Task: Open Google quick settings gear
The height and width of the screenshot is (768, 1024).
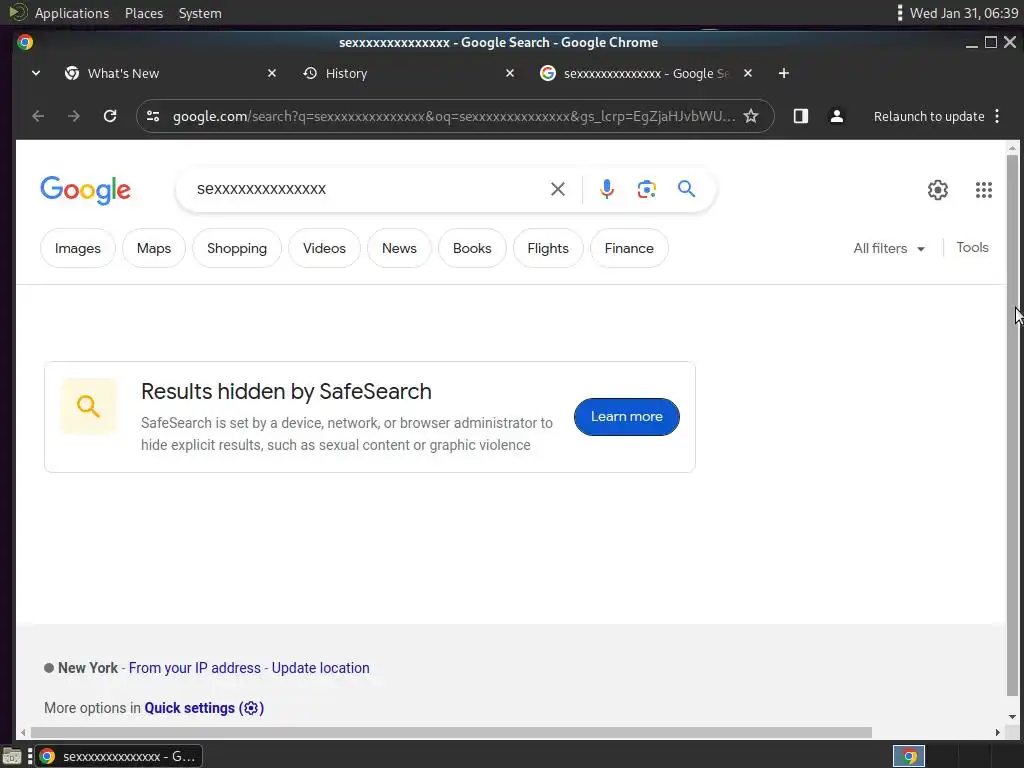Action: [938, 190]
